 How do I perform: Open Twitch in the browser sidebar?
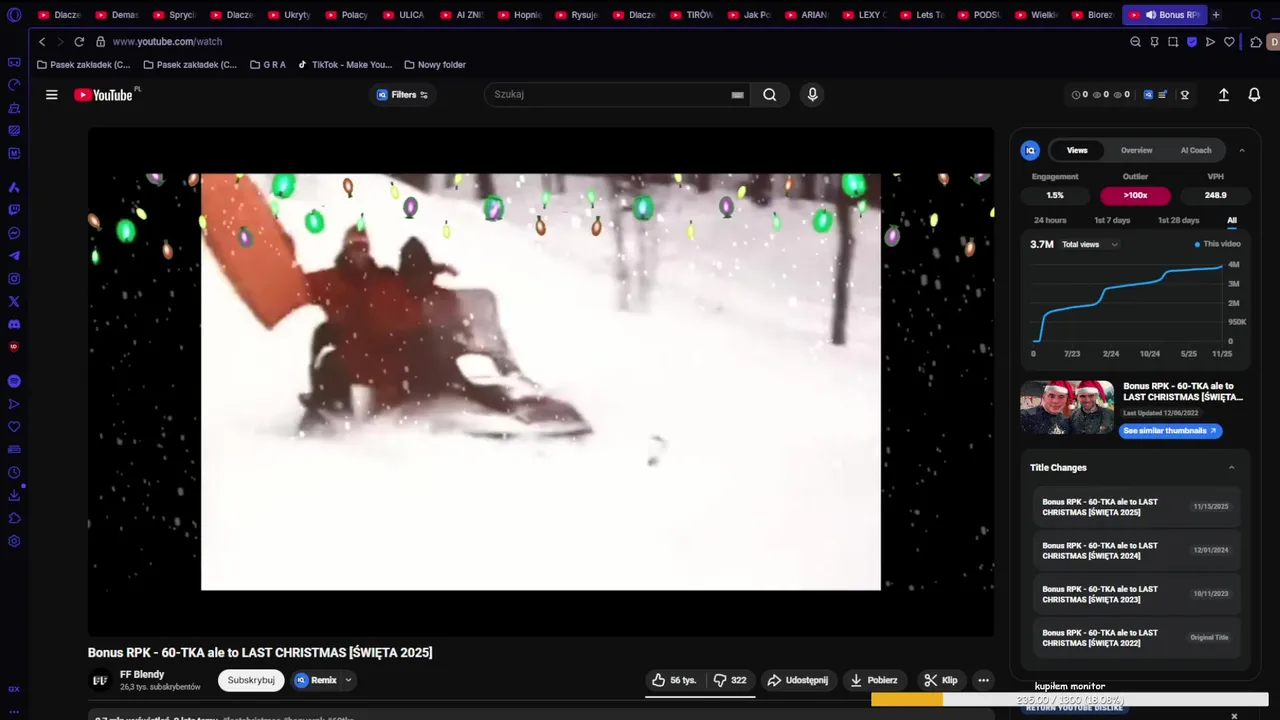[14, 210]
